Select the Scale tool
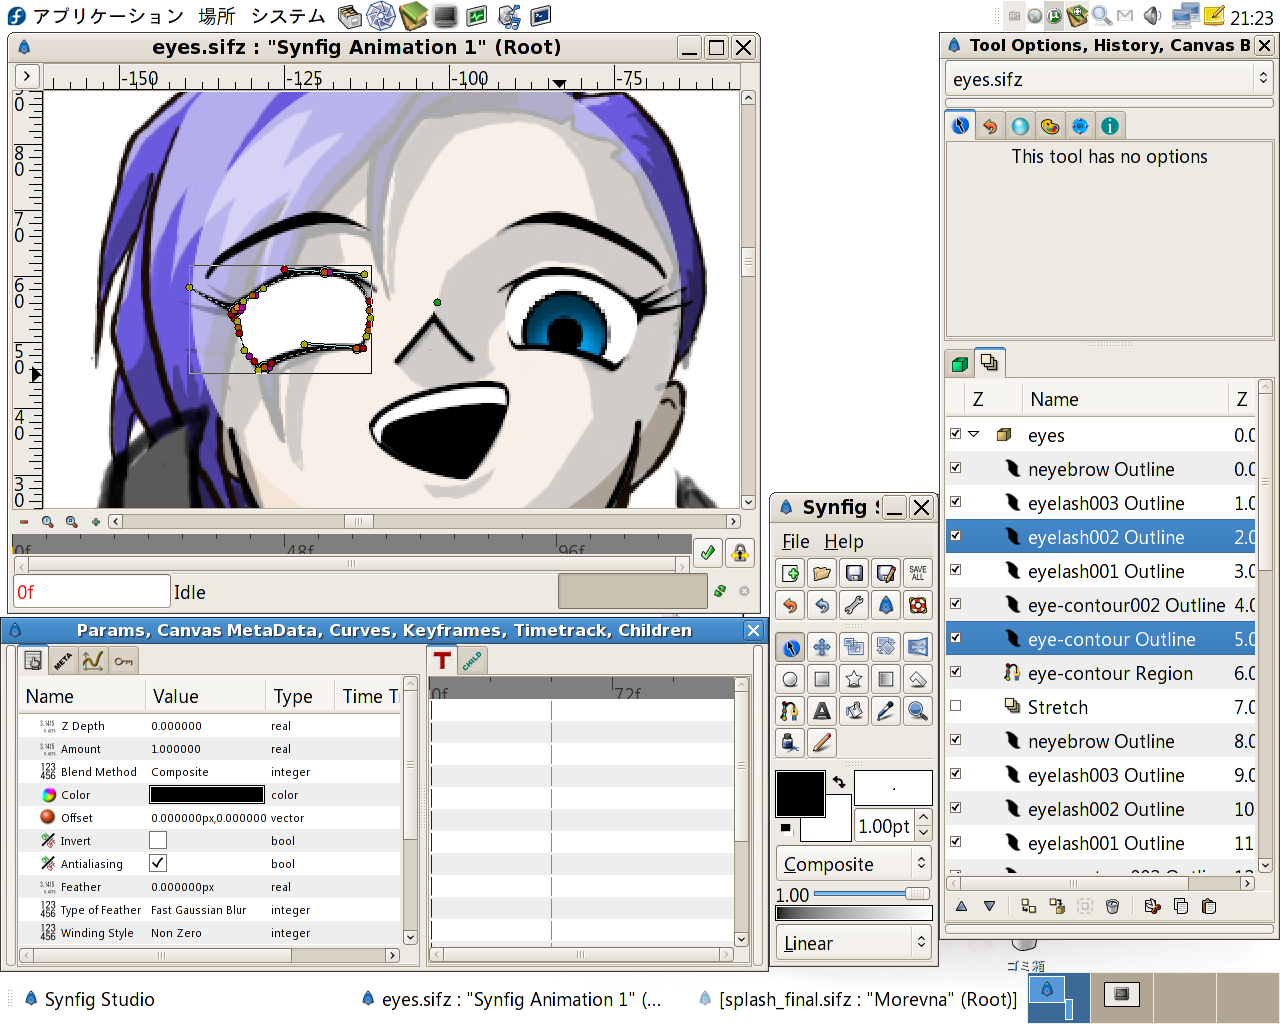The width and height of the screenshot is (1280, 1024). [854, 647]
